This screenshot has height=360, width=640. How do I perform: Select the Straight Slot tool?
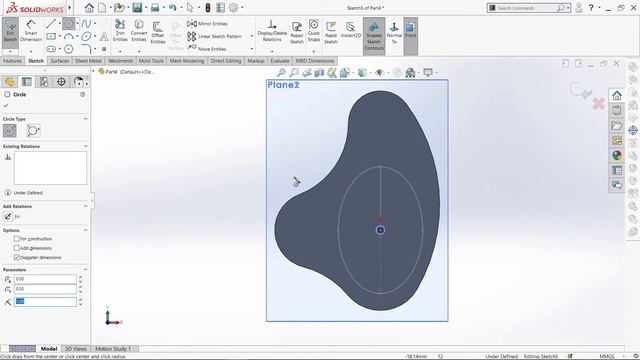tap(51, 49)
